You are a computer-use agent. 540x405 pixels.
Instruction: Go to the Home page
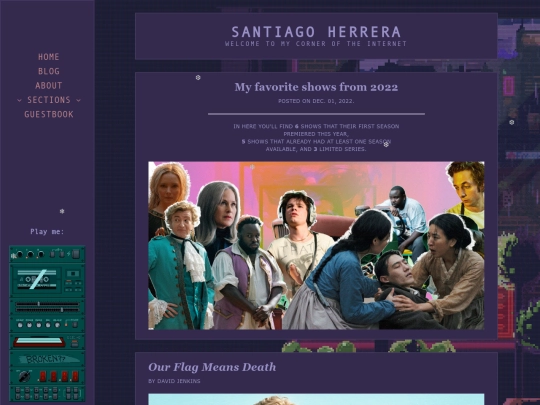[49, 57]
